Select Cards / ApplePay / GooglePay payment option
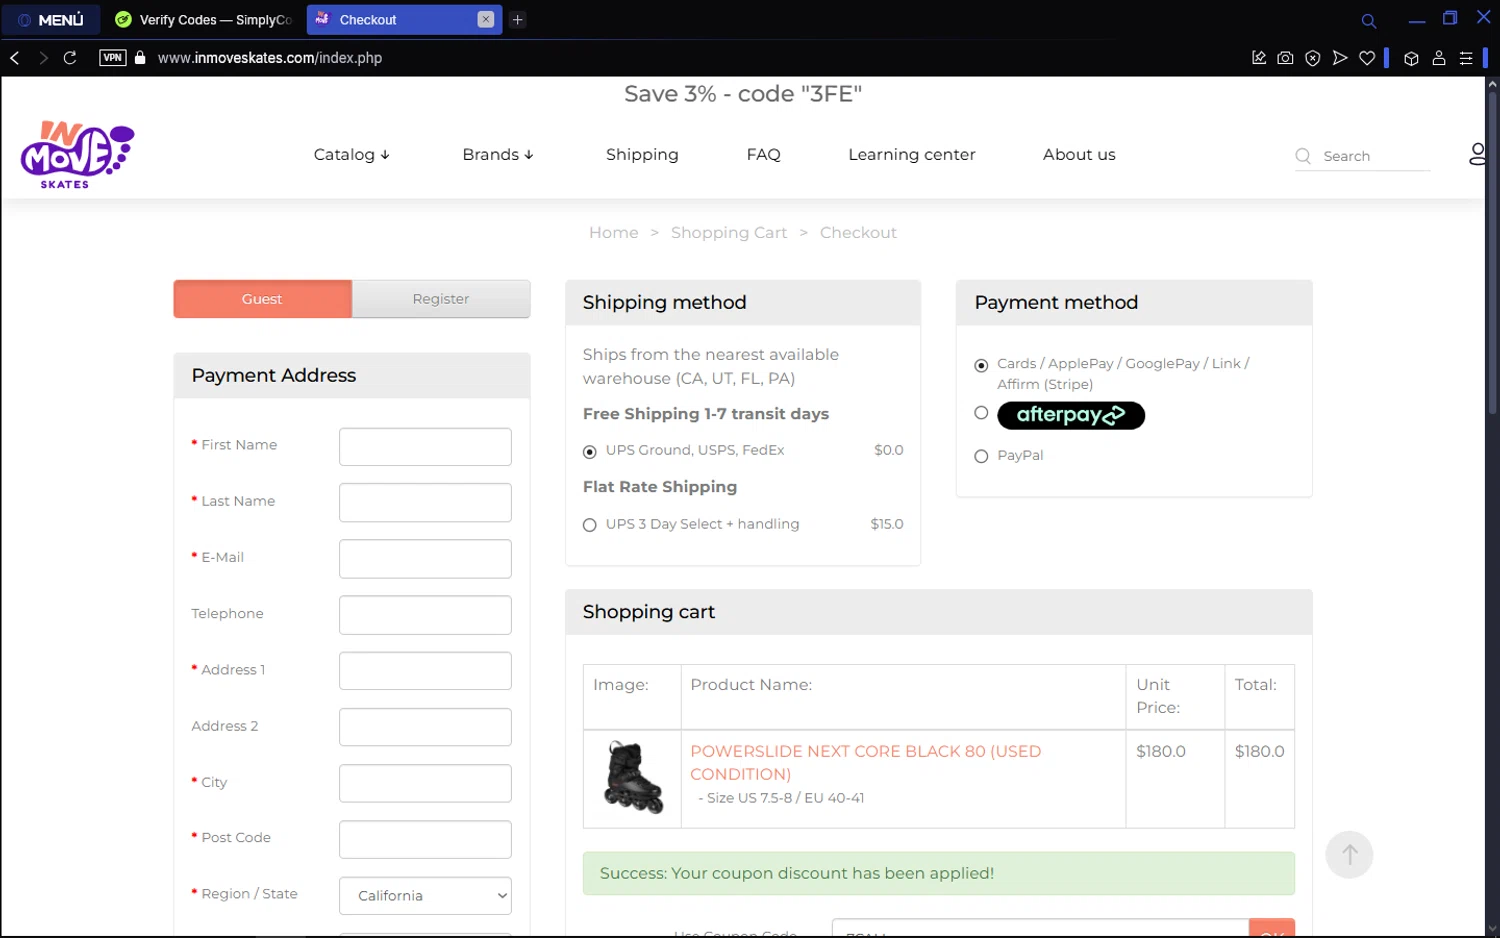Image resolution: width=1500 pixels, height=938 pixels. coord(981,366)
